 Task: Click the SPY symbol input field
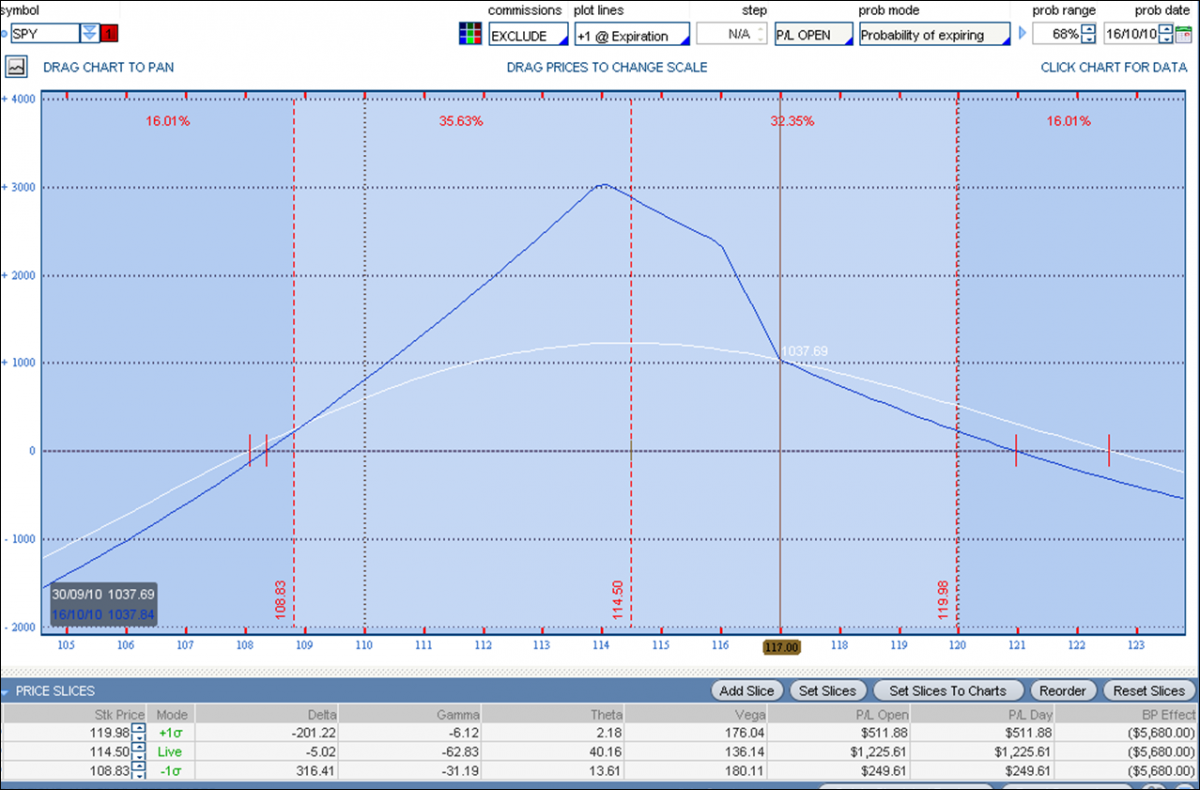click(45, 33)
